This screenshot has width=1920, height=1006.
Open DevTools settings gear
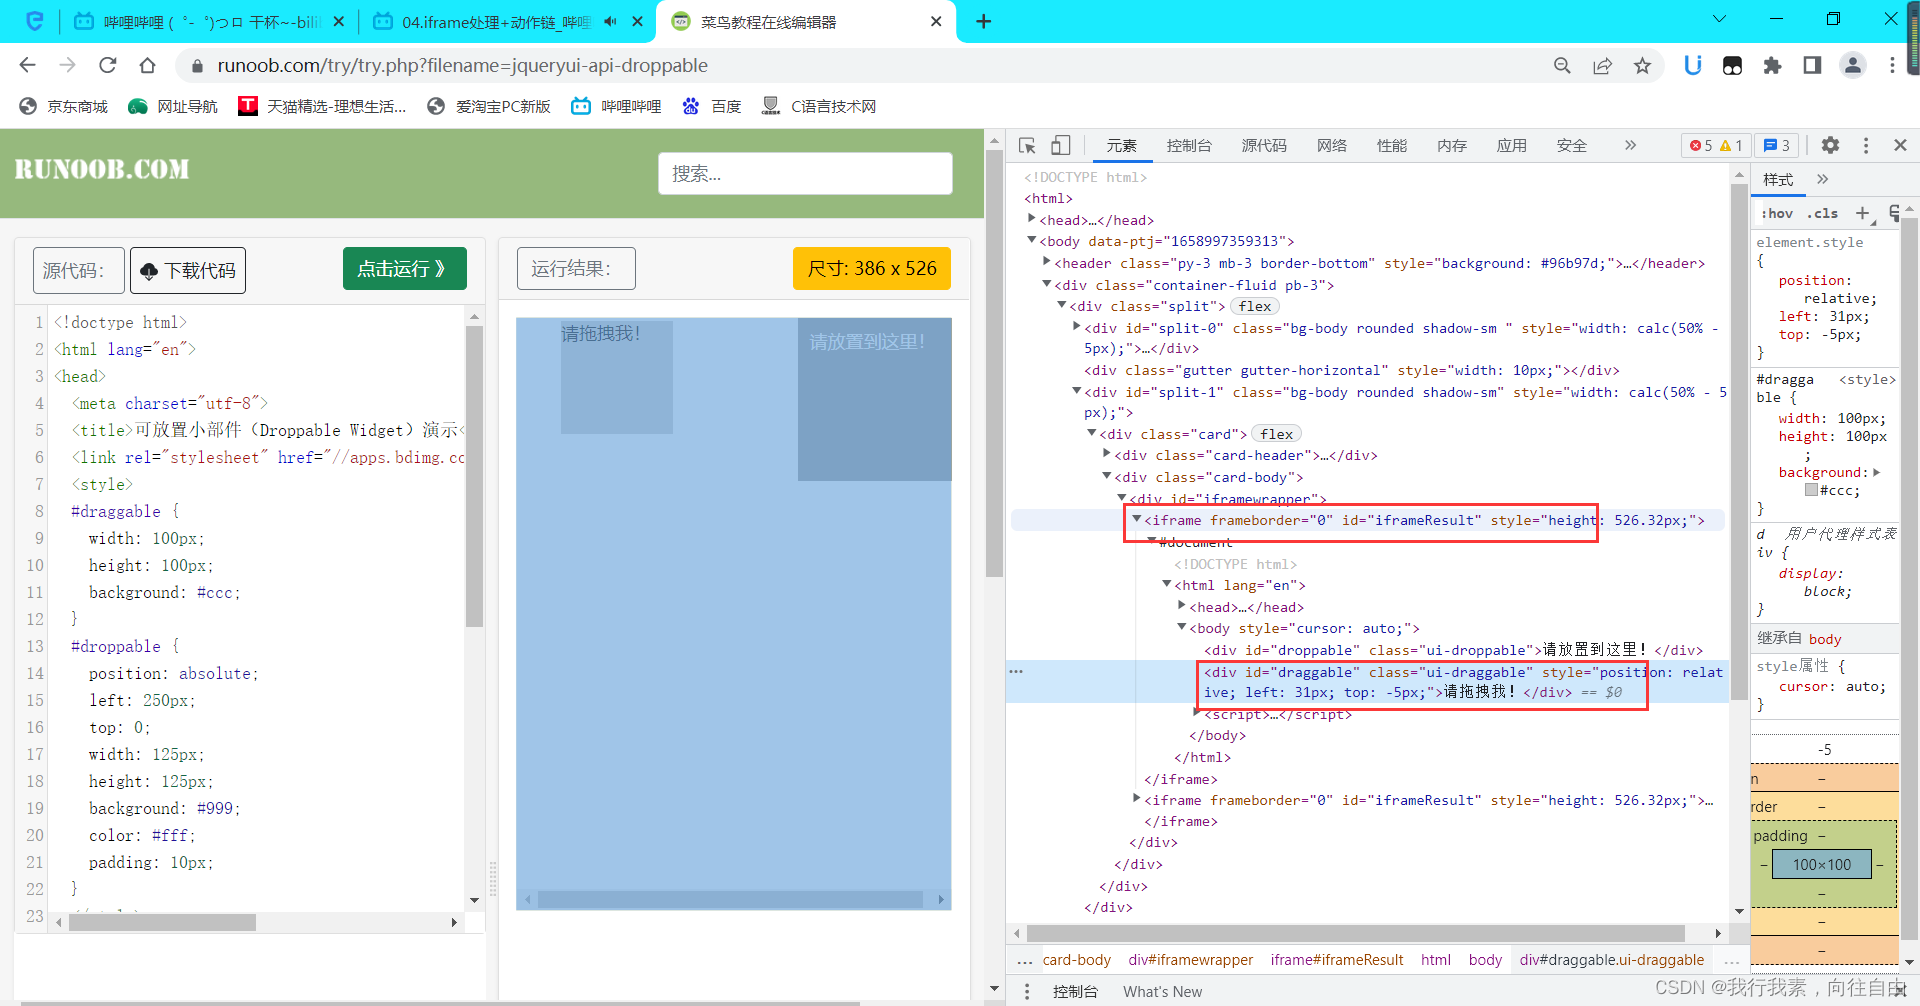point(1830,145)
